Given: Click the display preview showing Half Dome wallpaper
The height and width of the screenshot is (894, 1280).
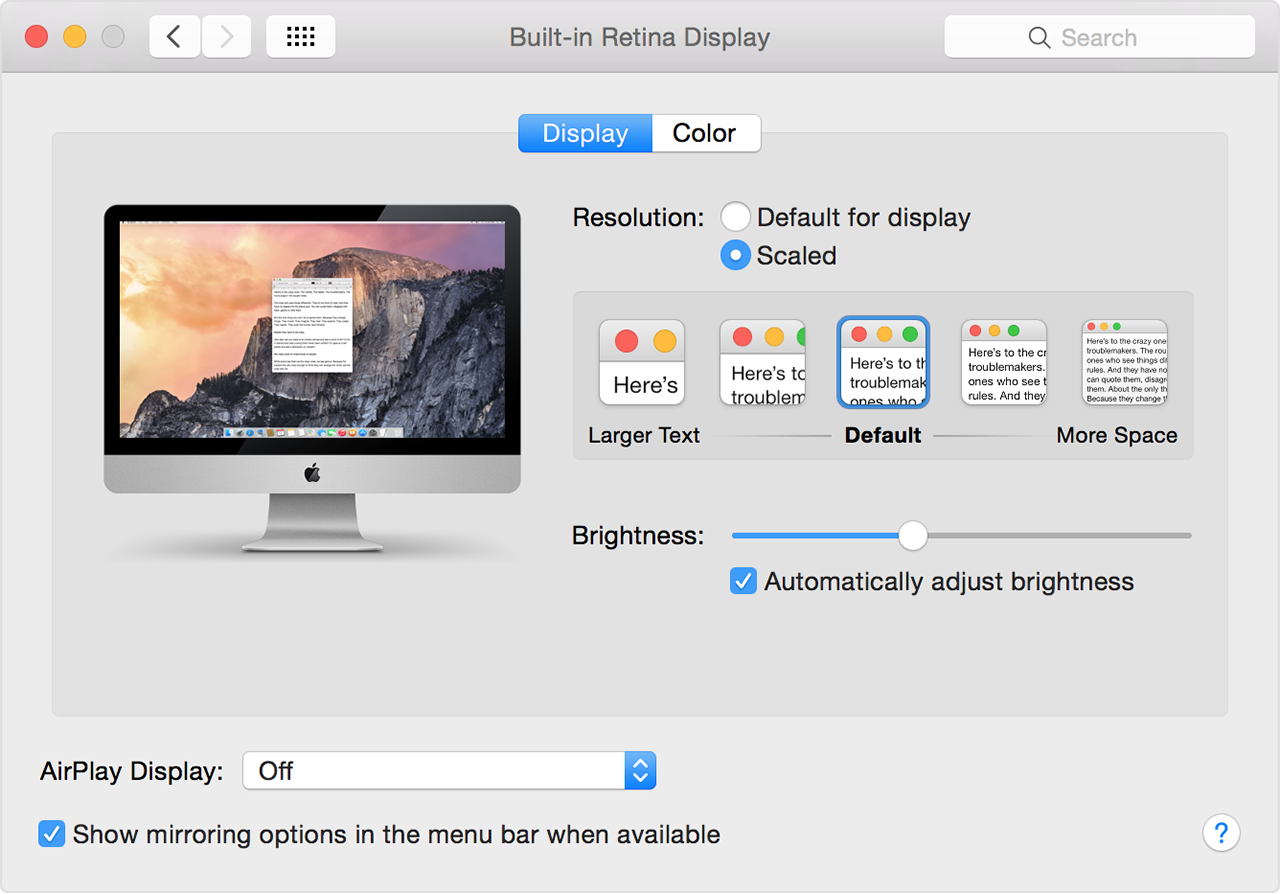Looking at the screenshot, I should coord(312,330).
